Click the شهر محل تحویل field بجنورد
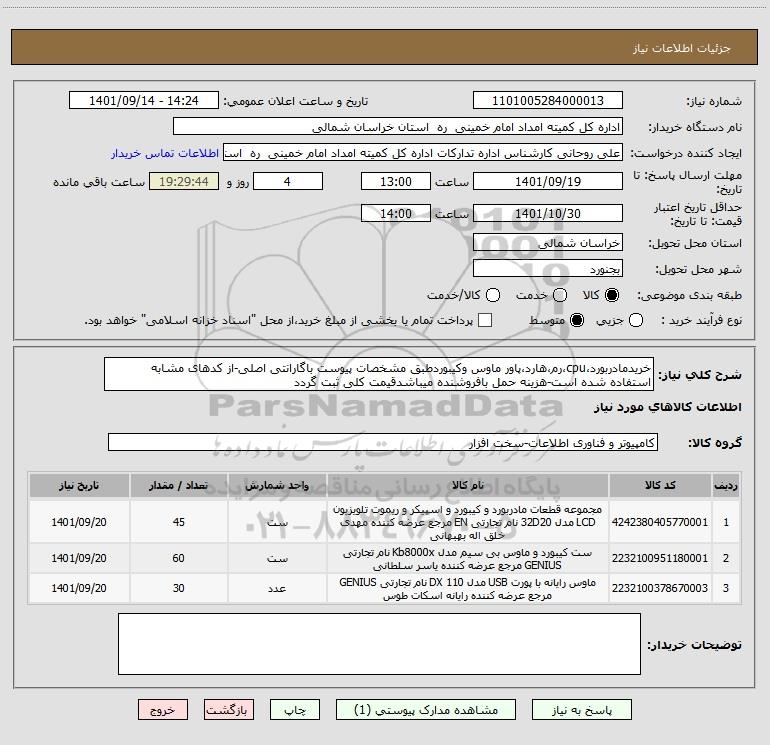The image size is (770, 745). coord(548,269)
